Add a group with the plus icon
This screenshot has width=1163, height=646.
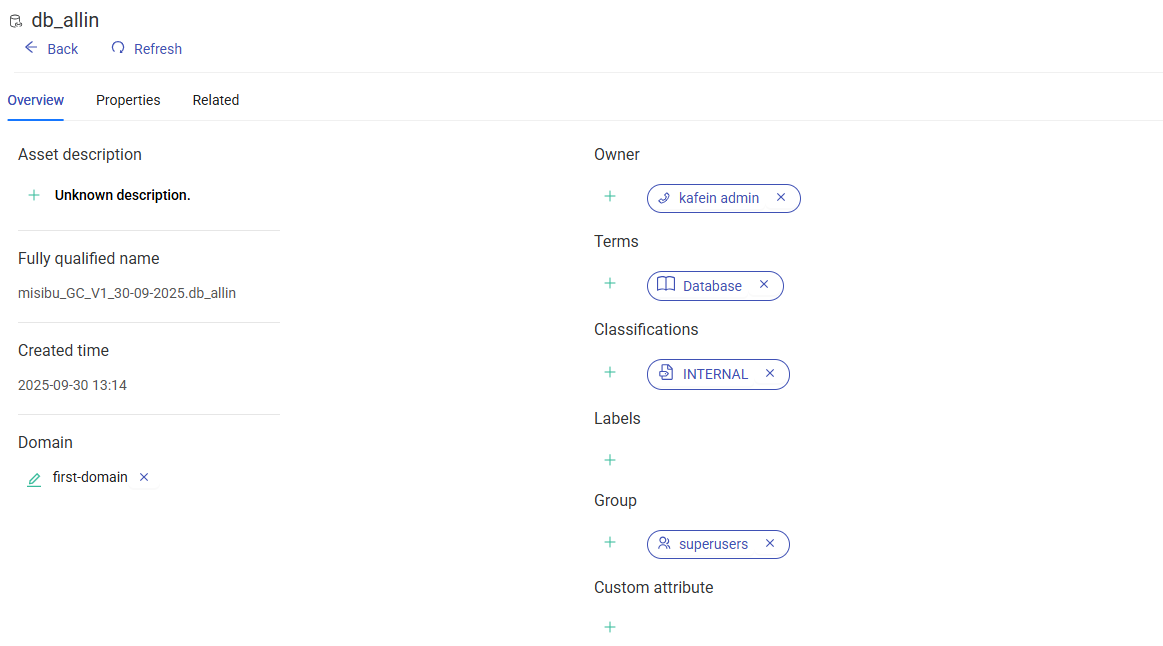pyautogui.click(x=610, y=542)
